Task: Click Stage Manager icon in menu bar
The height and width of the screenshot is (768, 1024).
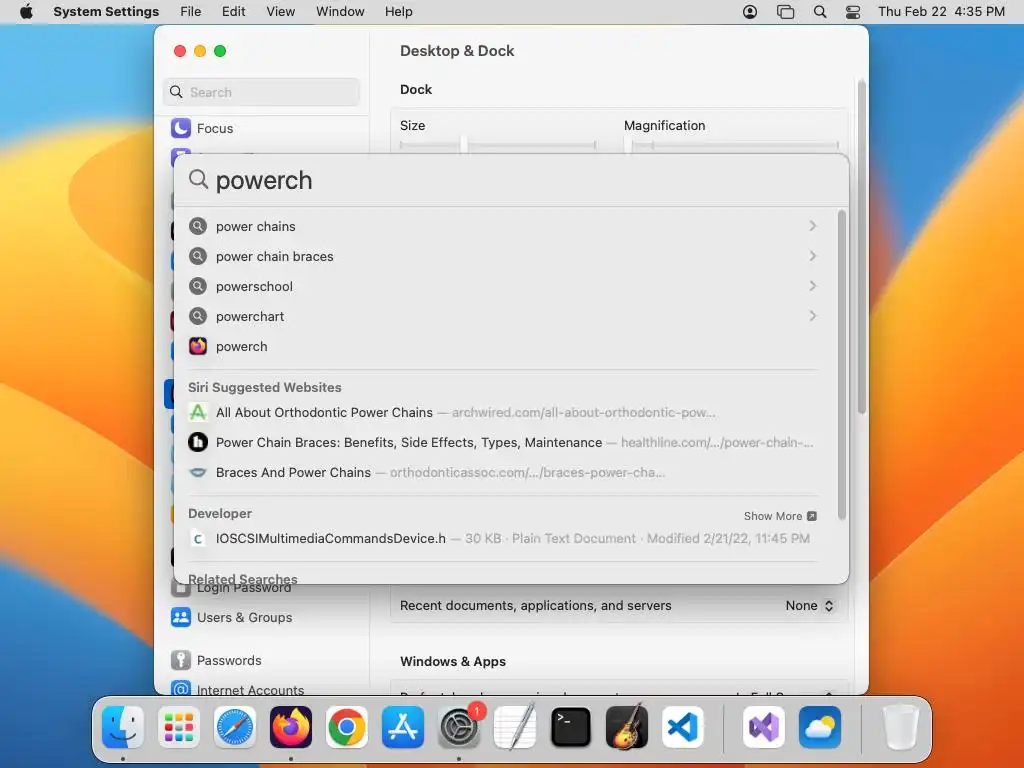Action: [786, 12]
